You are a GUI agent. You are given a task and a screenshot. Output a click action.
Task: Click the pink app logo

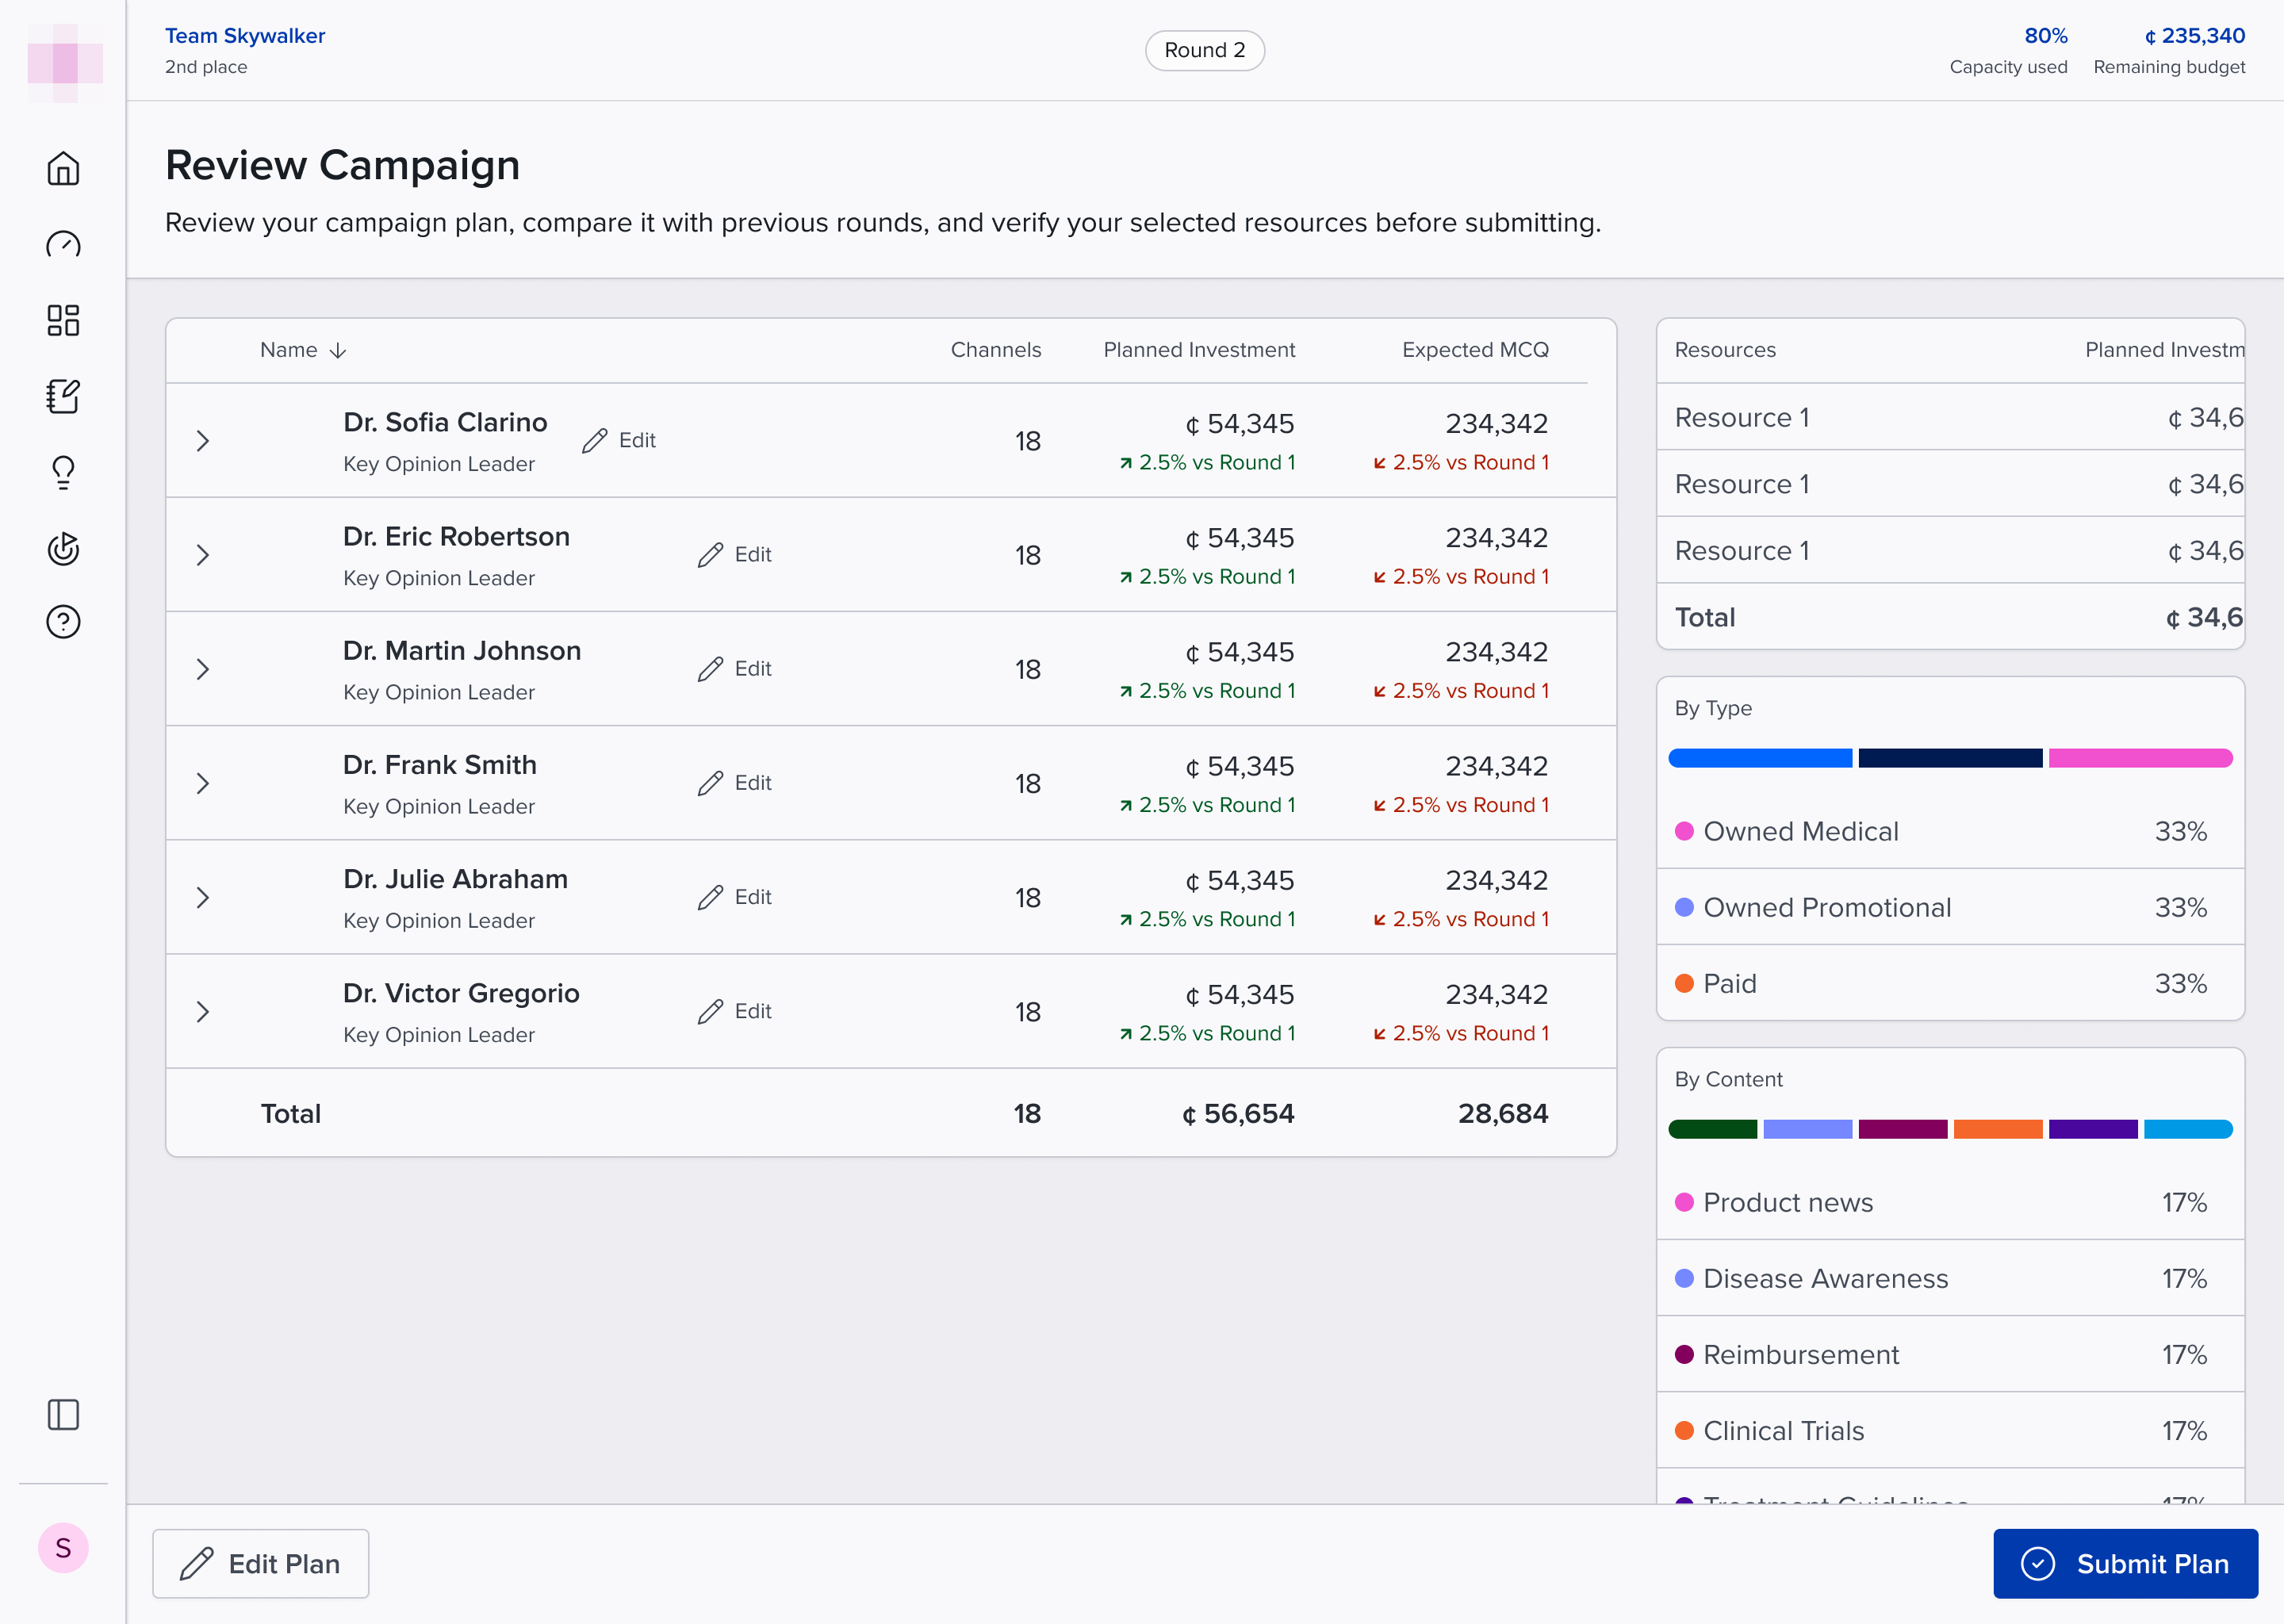pyautogui.click(x=65, y=63)
